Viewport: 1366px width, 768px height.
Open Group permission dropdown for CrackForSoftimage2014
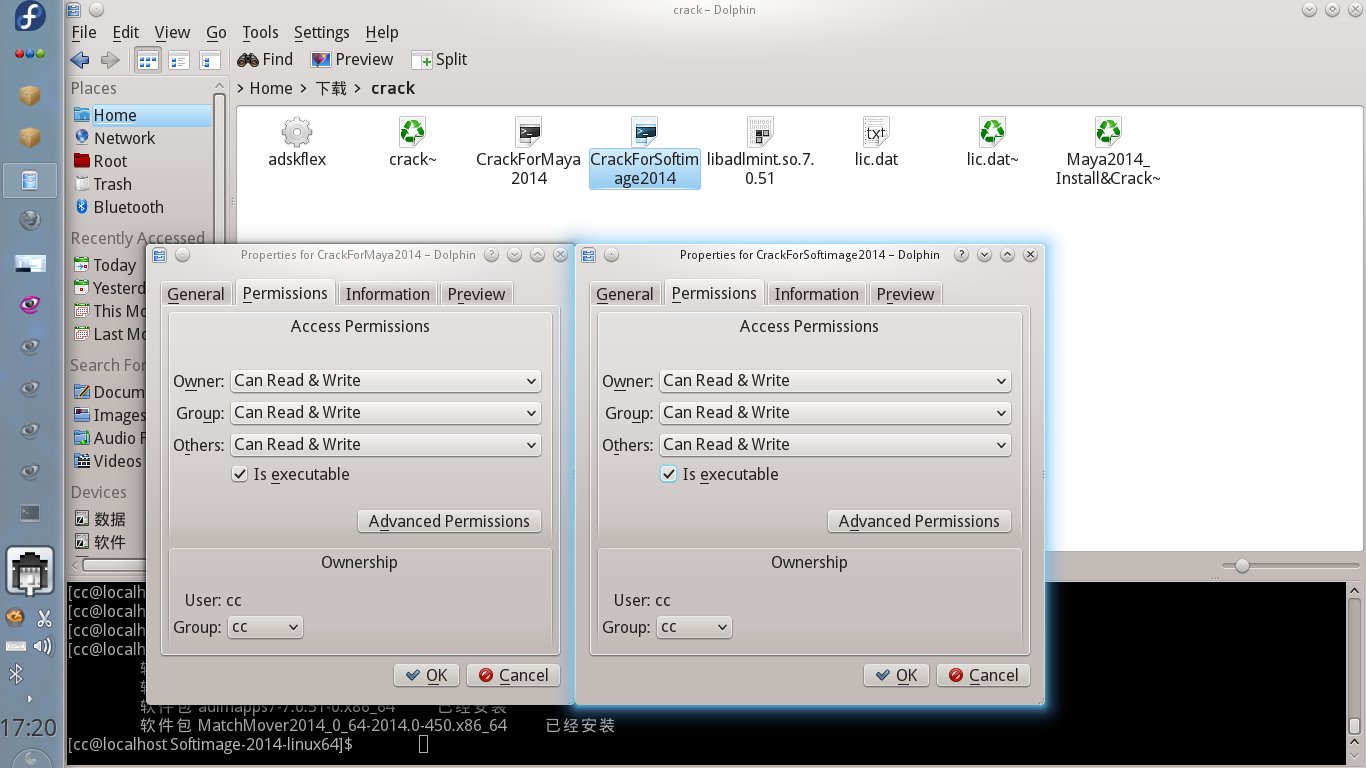click(835, 413)
